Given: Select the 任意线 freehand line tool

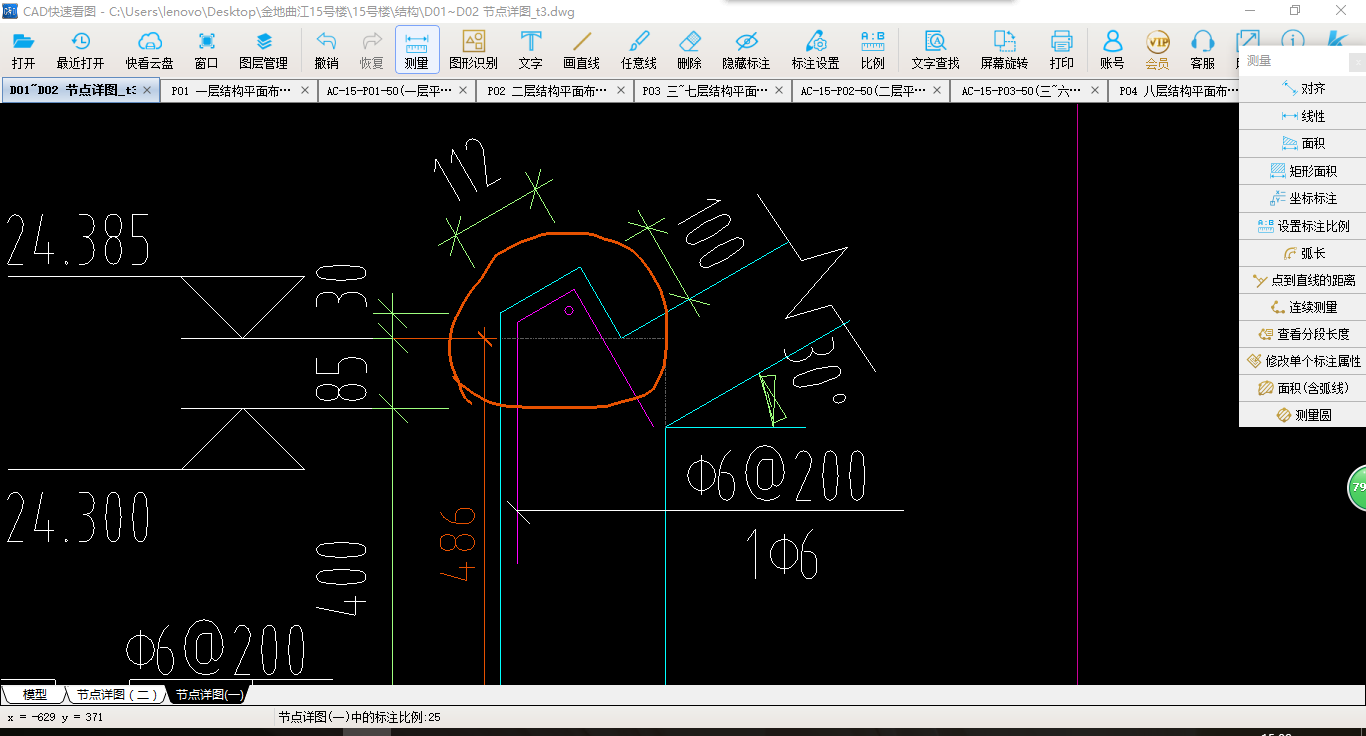Looking at the screenshot, I should [x=638, y=49].
